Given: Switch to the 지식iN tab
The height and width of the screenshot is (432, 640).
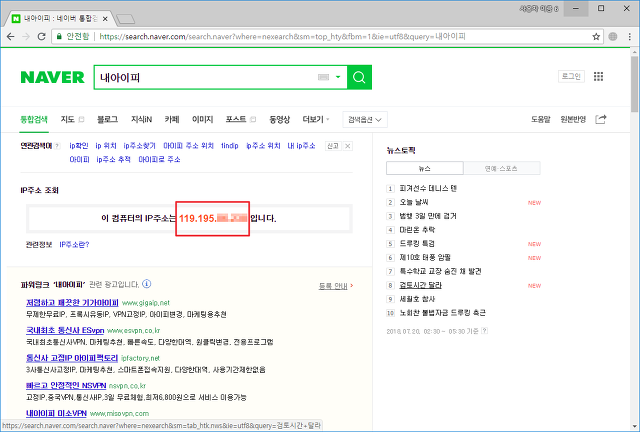Looking at the screenshot, I should (141, 119).
